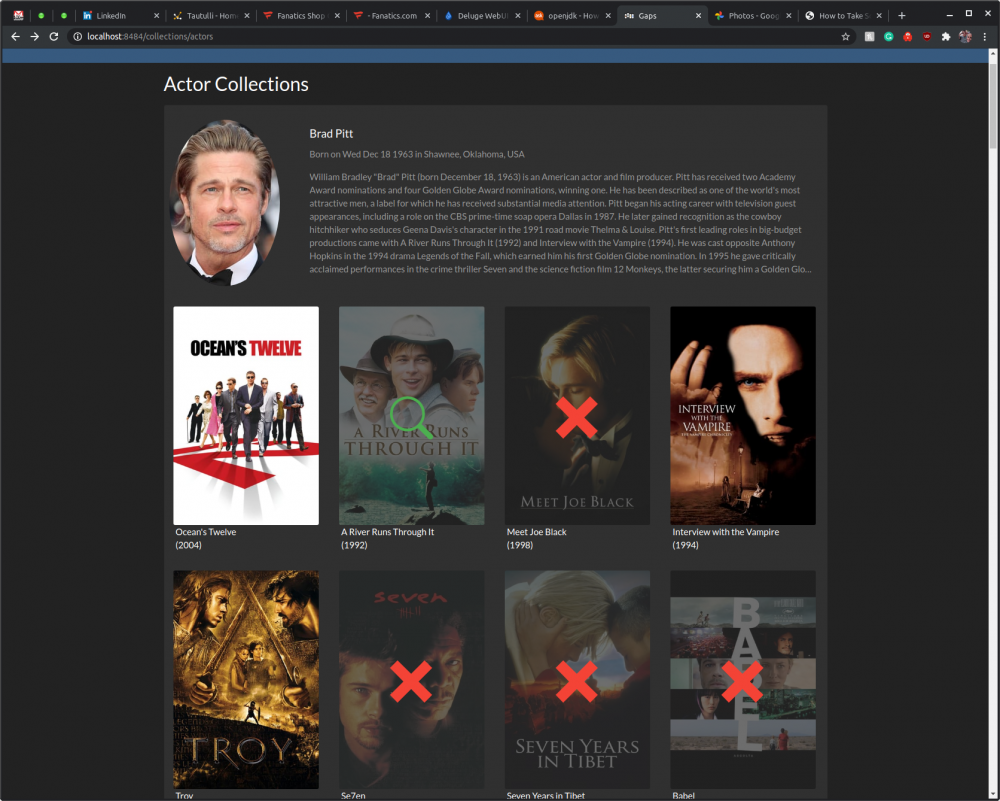1000x801 pixels.
Task: Click Brad Pitt's portrait photo
Action: pos(224,202)
